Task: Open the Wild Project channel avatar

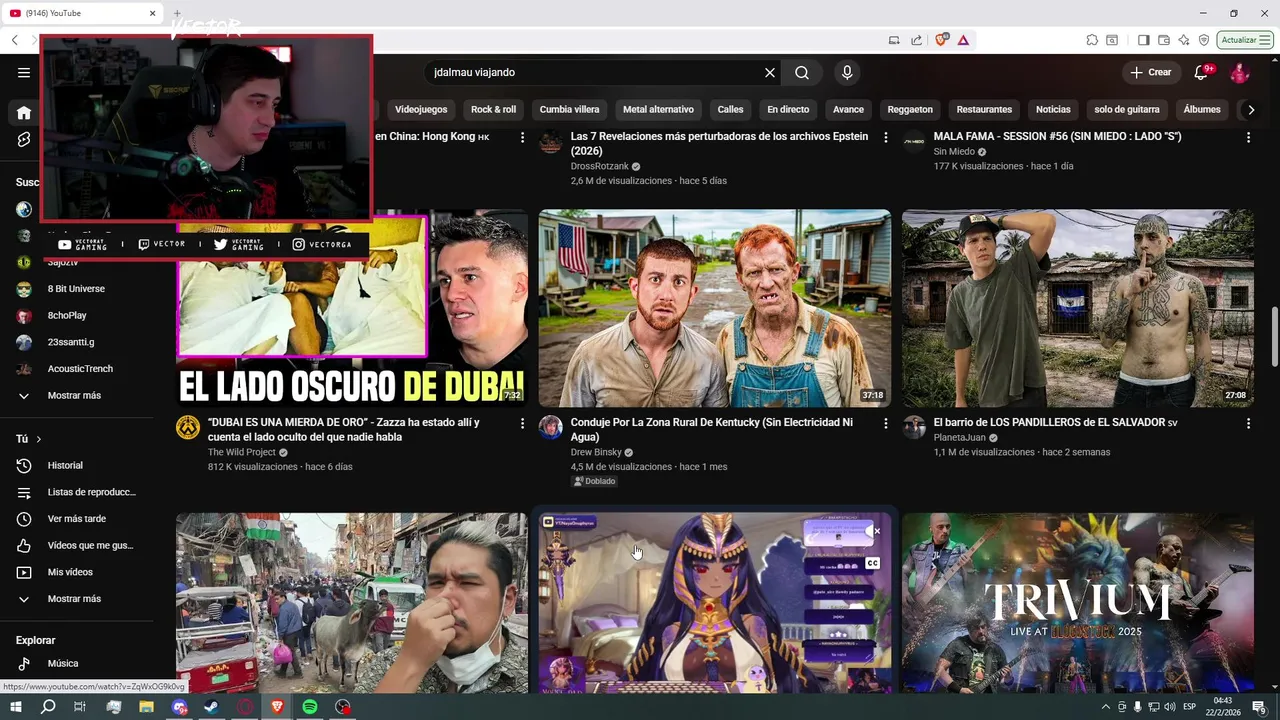Action: click(188, 427)
